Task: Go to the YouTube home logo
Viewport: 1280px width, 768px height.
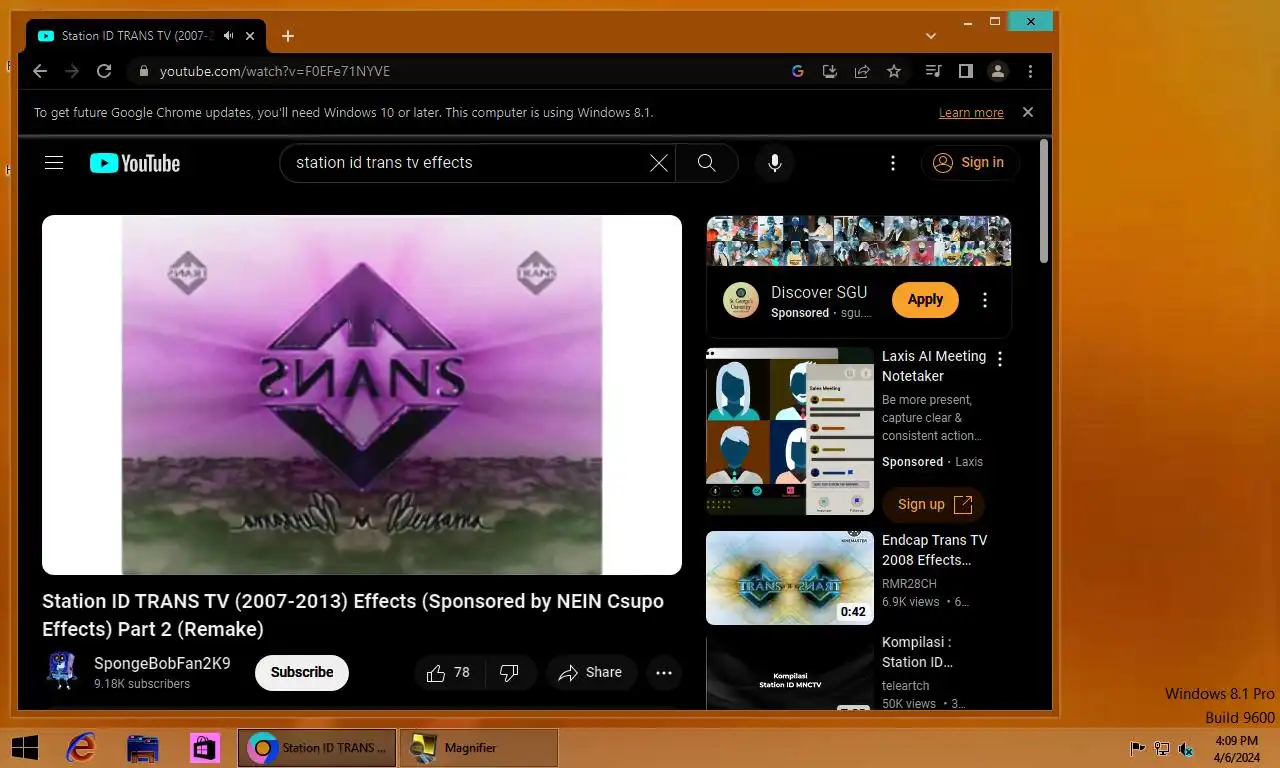Action: [x=135, y=163]
